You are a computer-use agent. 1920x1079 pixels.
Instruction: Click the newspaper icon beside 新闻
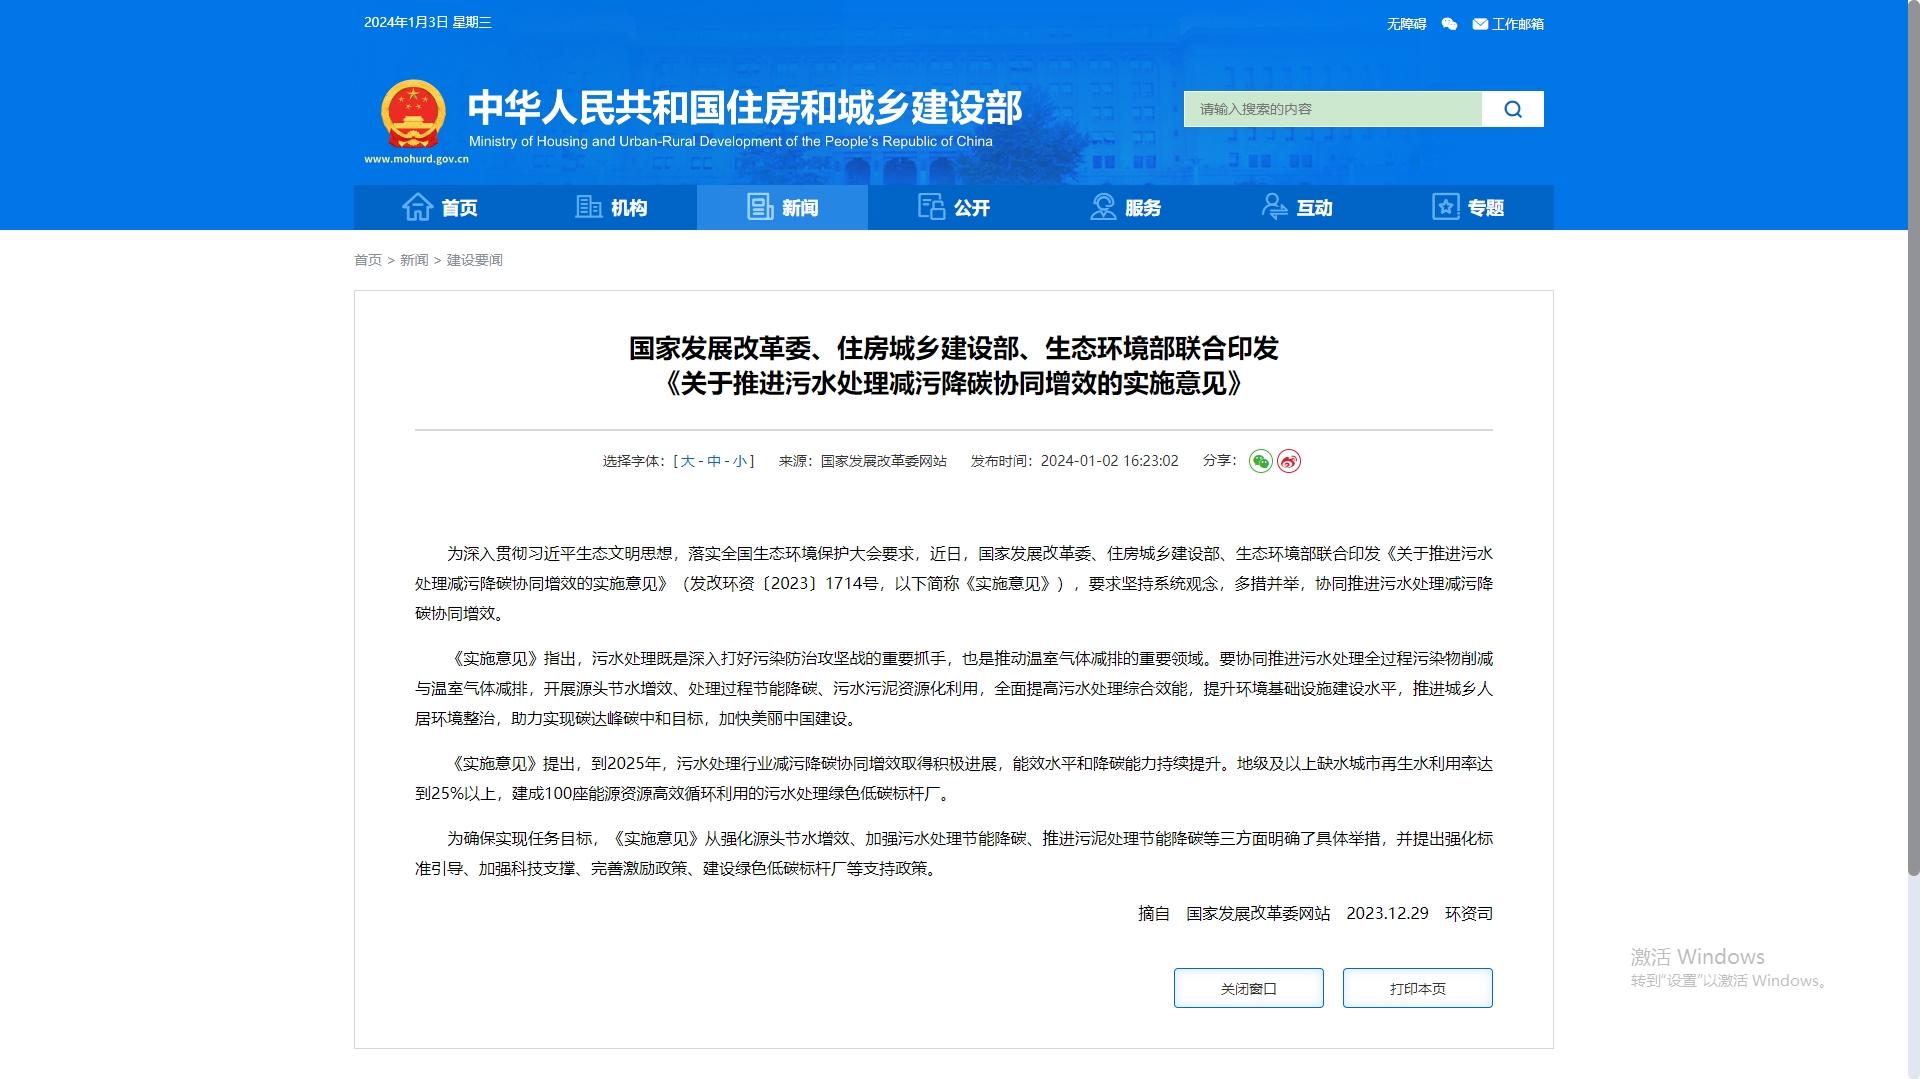click(x=760, y=207)
